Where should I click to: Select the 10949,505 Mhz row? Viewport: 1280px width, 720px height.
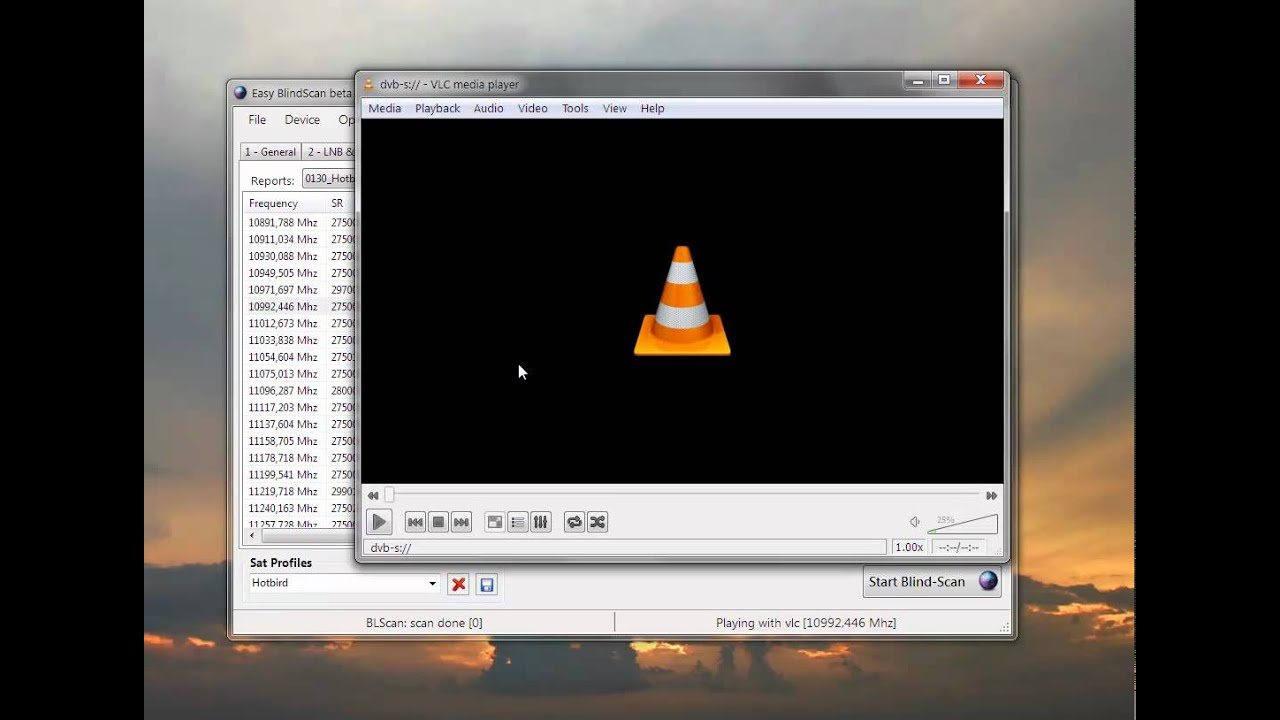click(300, 273)
